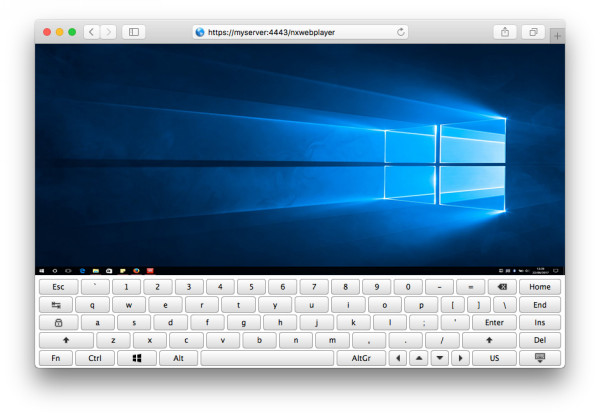Tap the Home key

pos(540,287)
